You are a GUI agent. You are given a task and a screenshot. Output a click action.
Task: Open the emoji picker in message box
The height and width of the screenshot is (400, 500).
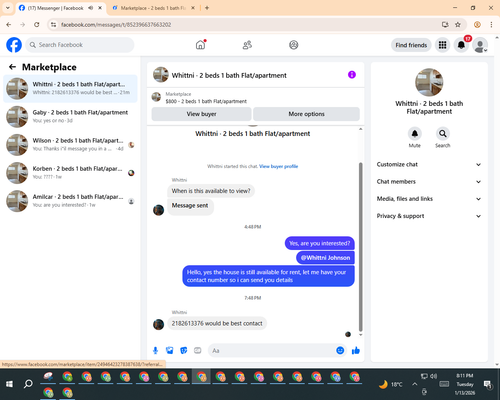340,350
